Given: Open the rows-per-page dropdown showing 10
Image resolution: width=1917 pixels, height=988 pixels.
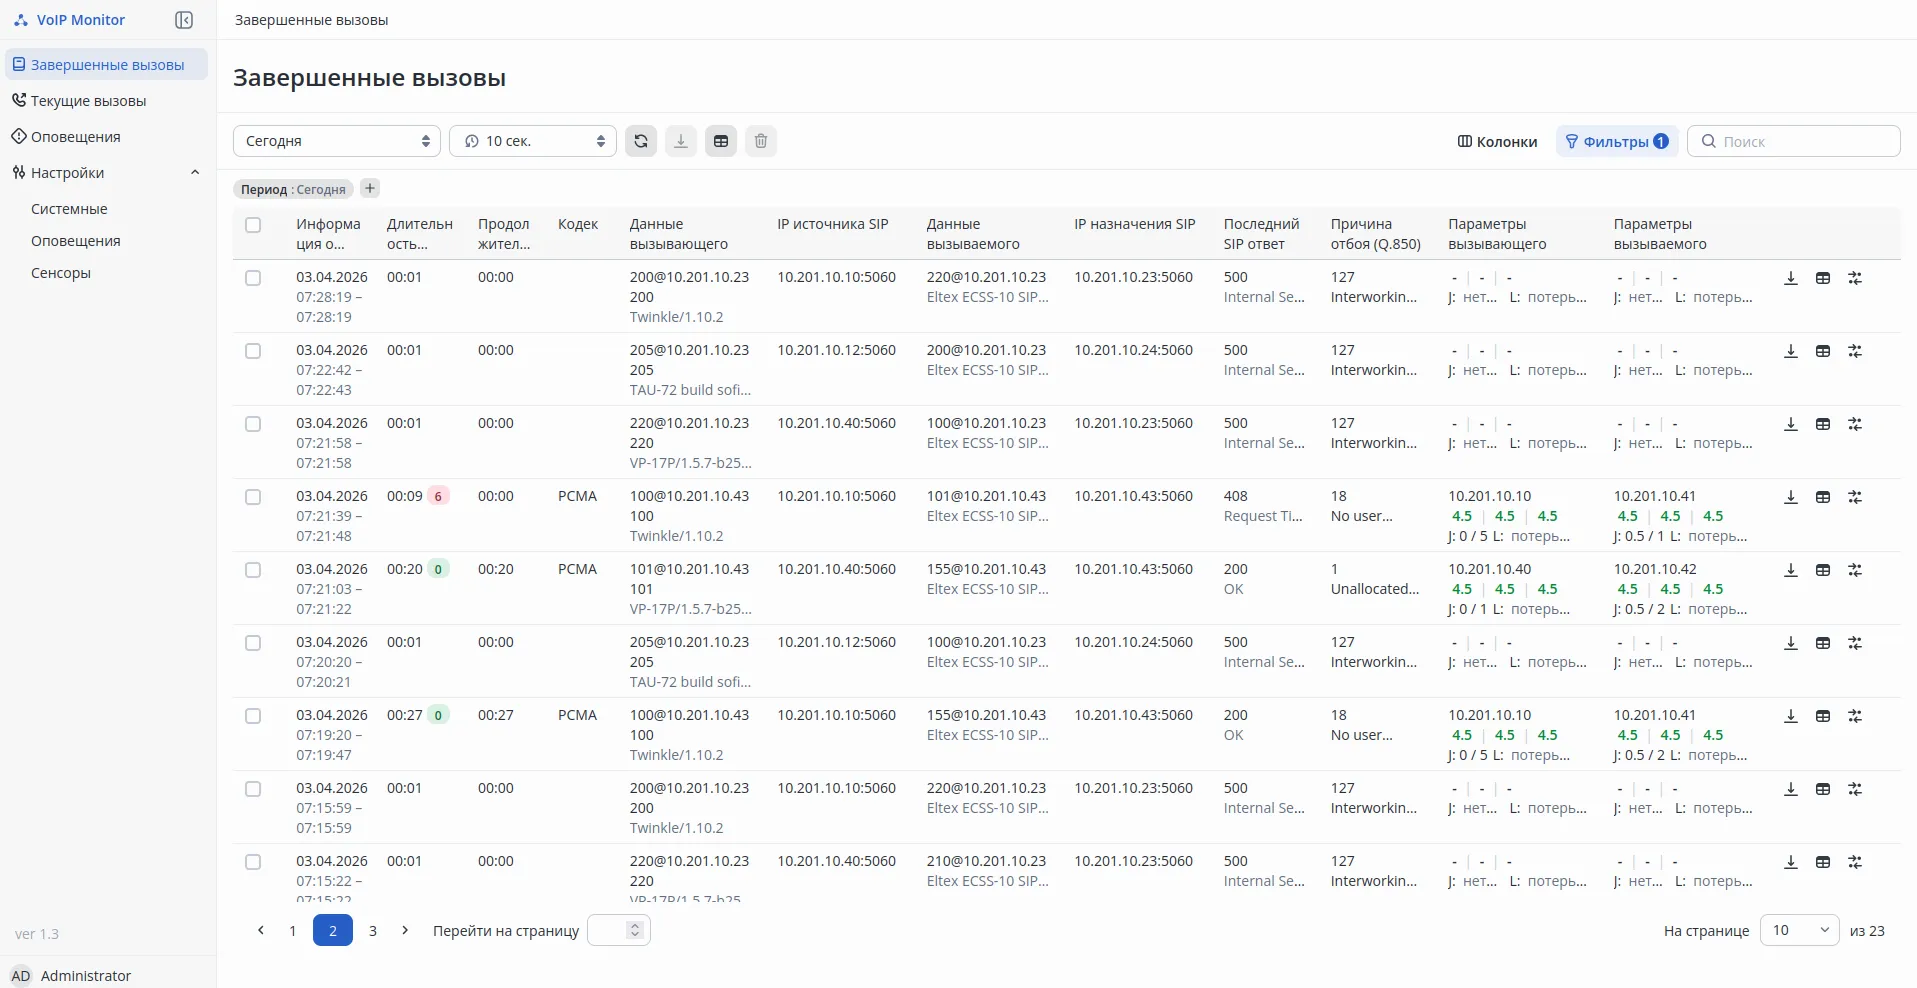Looking at the screenshot, I should [1799, 930].
